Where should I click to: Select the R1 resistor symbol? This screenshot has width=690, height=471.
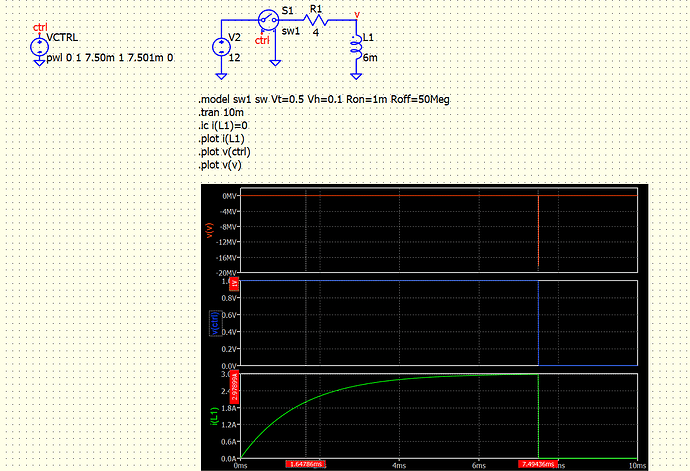click(316, 20)
